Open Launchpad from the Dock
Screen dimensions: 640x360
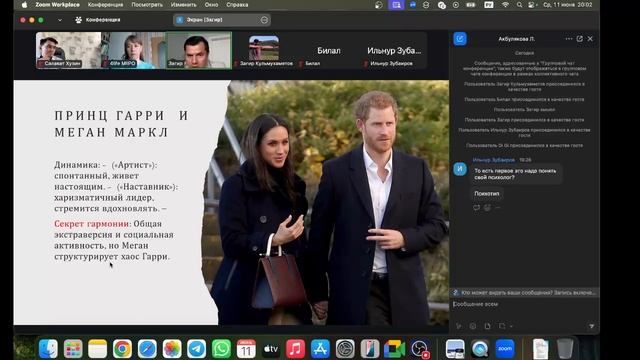coord(73,349)
